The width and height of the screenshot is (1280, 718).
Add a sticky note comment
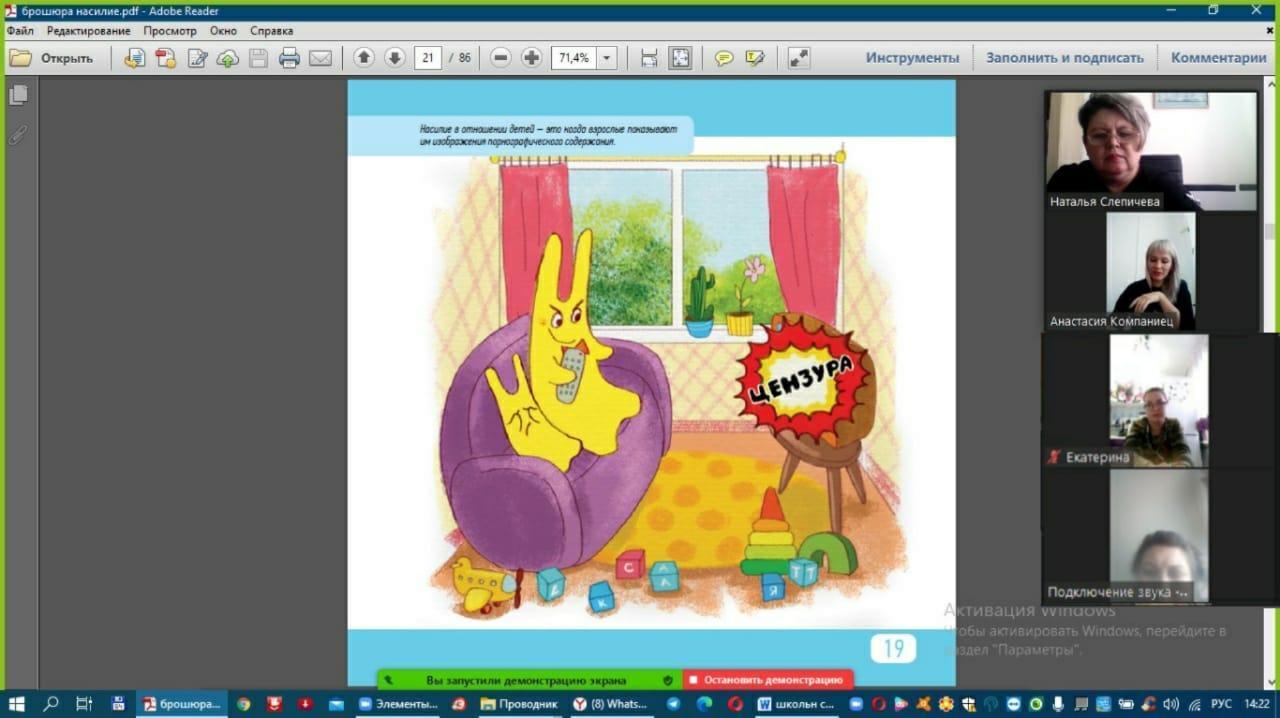click(724, 58)
